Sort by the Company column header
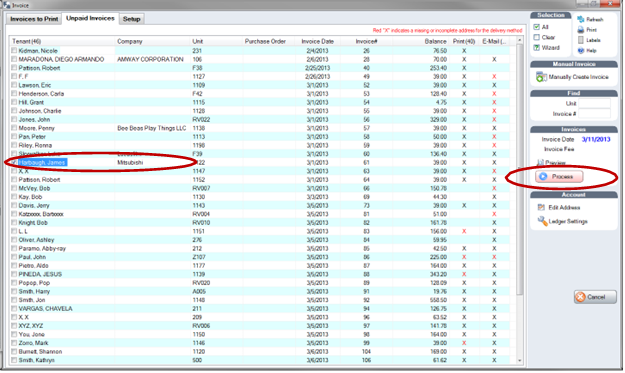This screenshot has width=625, height=373. point(153,41)
